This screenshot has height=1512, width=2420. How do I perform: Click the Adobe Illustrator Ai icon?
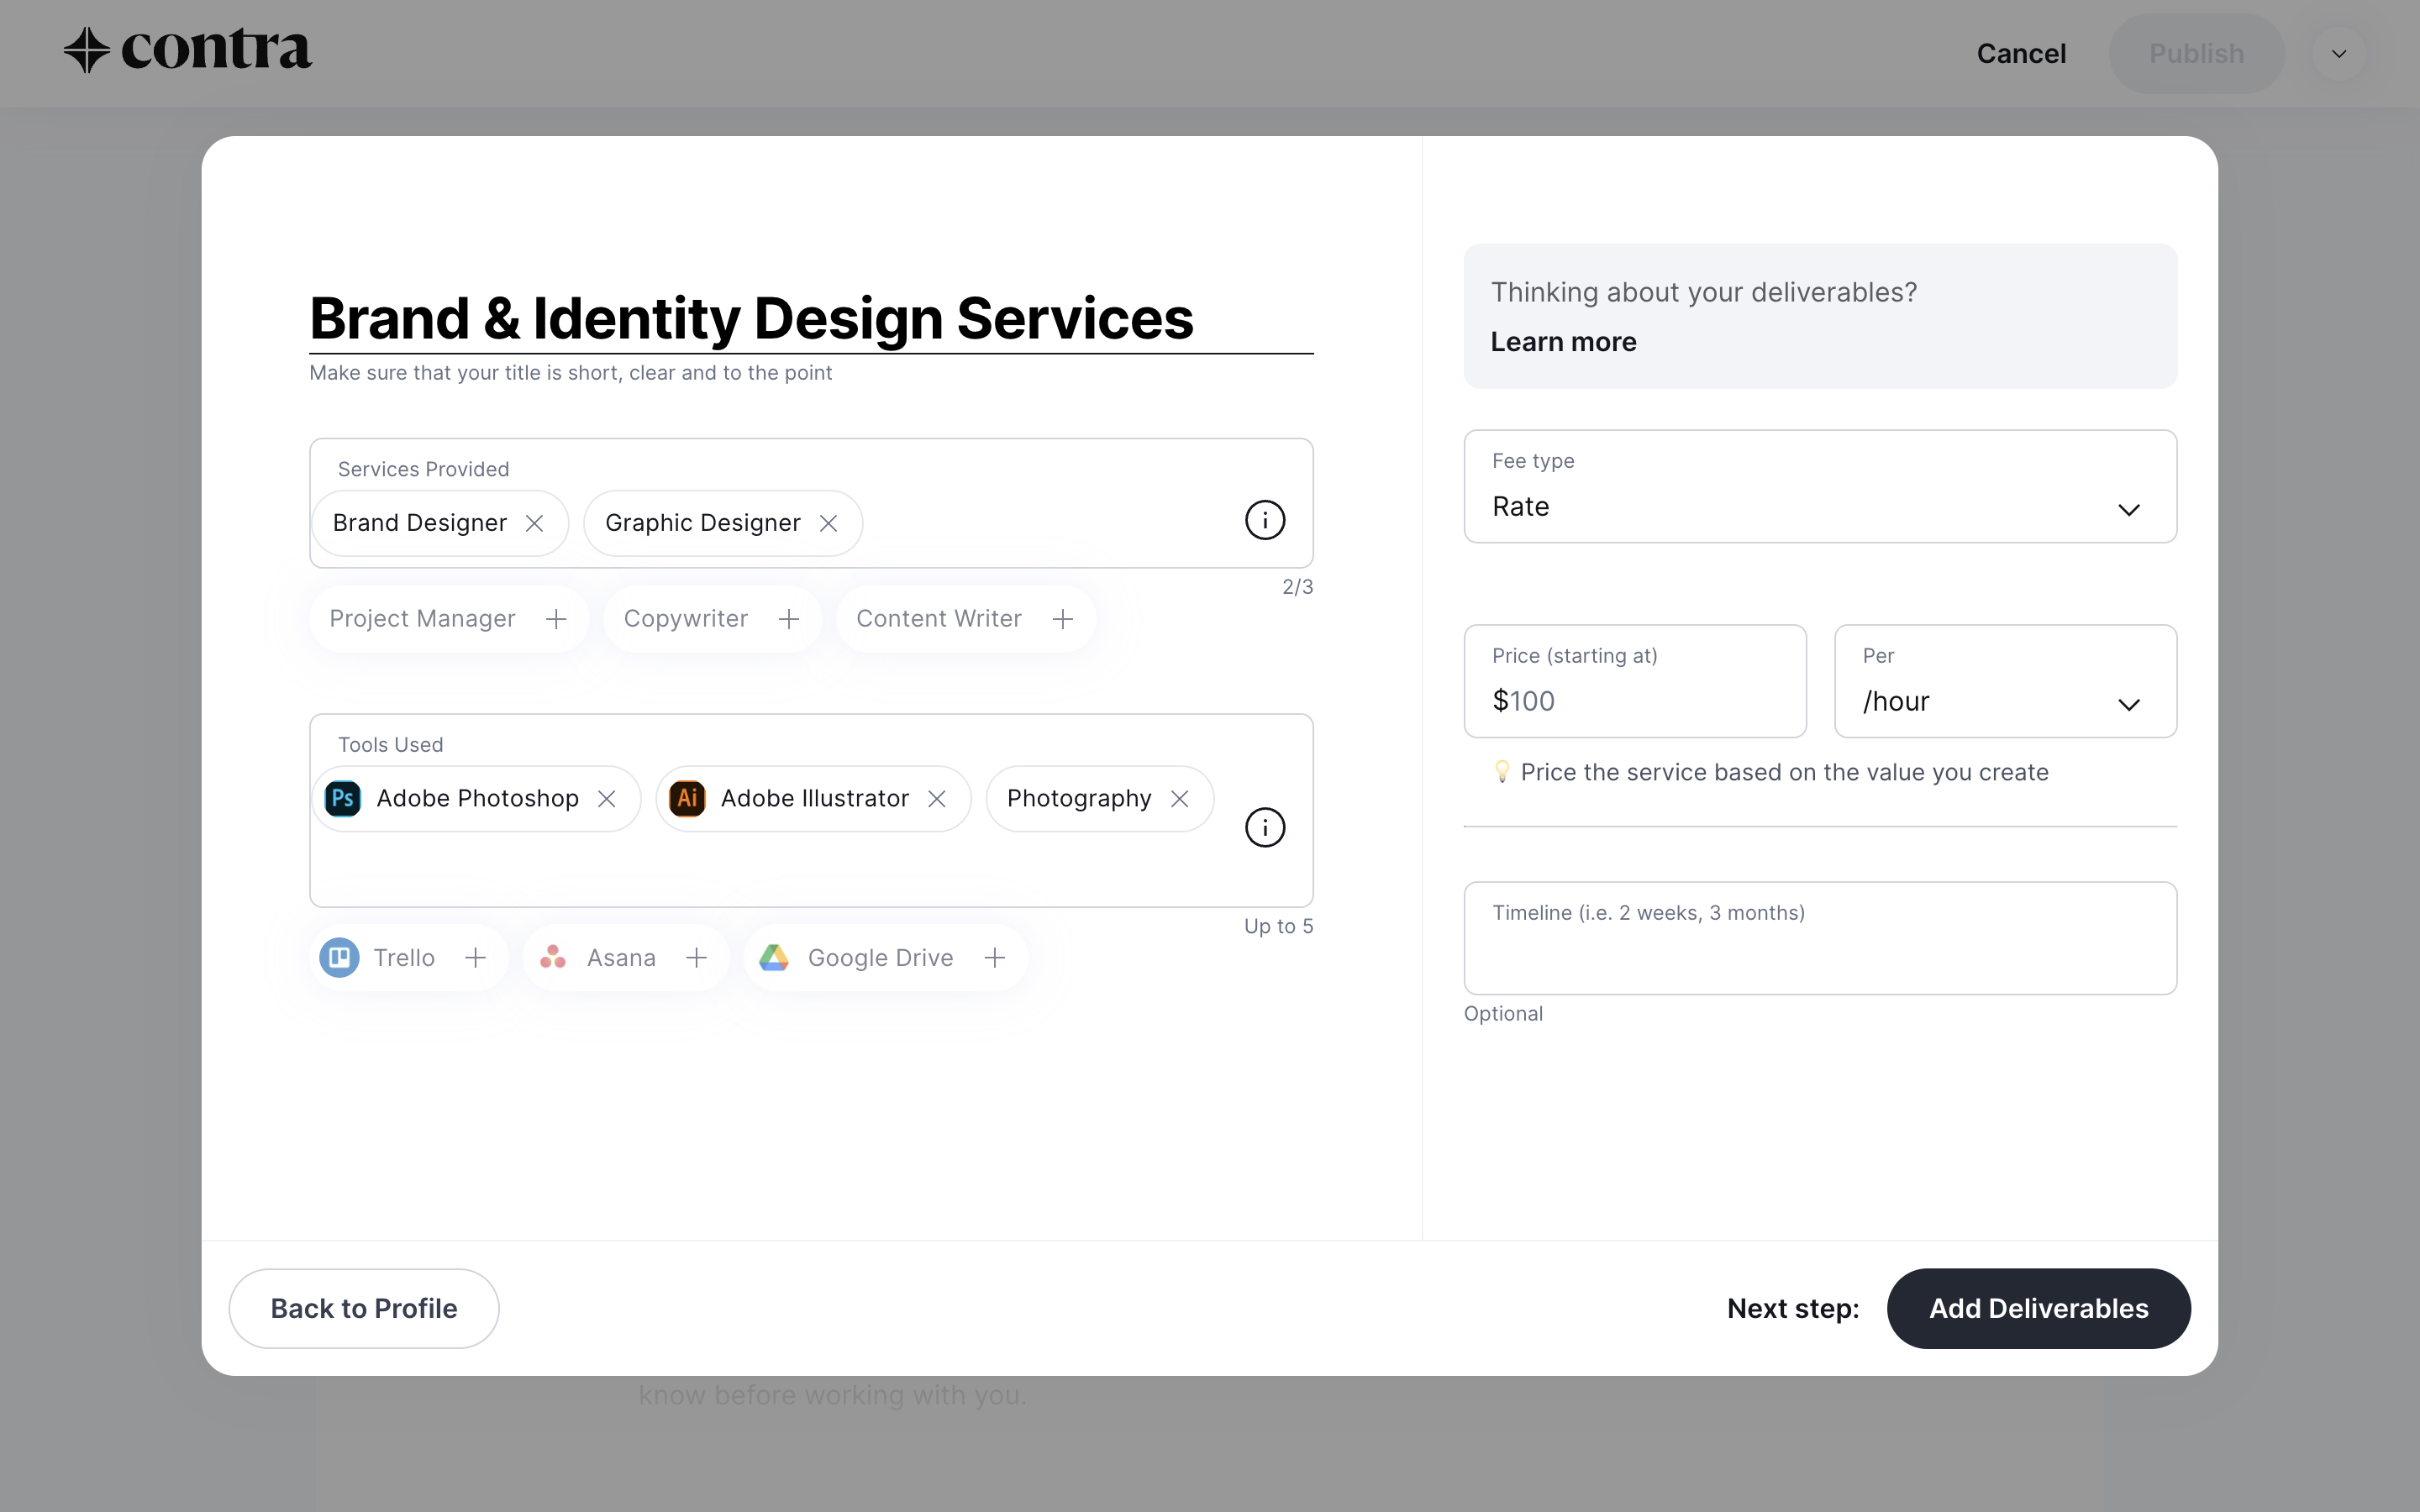(x=687, y=799)
